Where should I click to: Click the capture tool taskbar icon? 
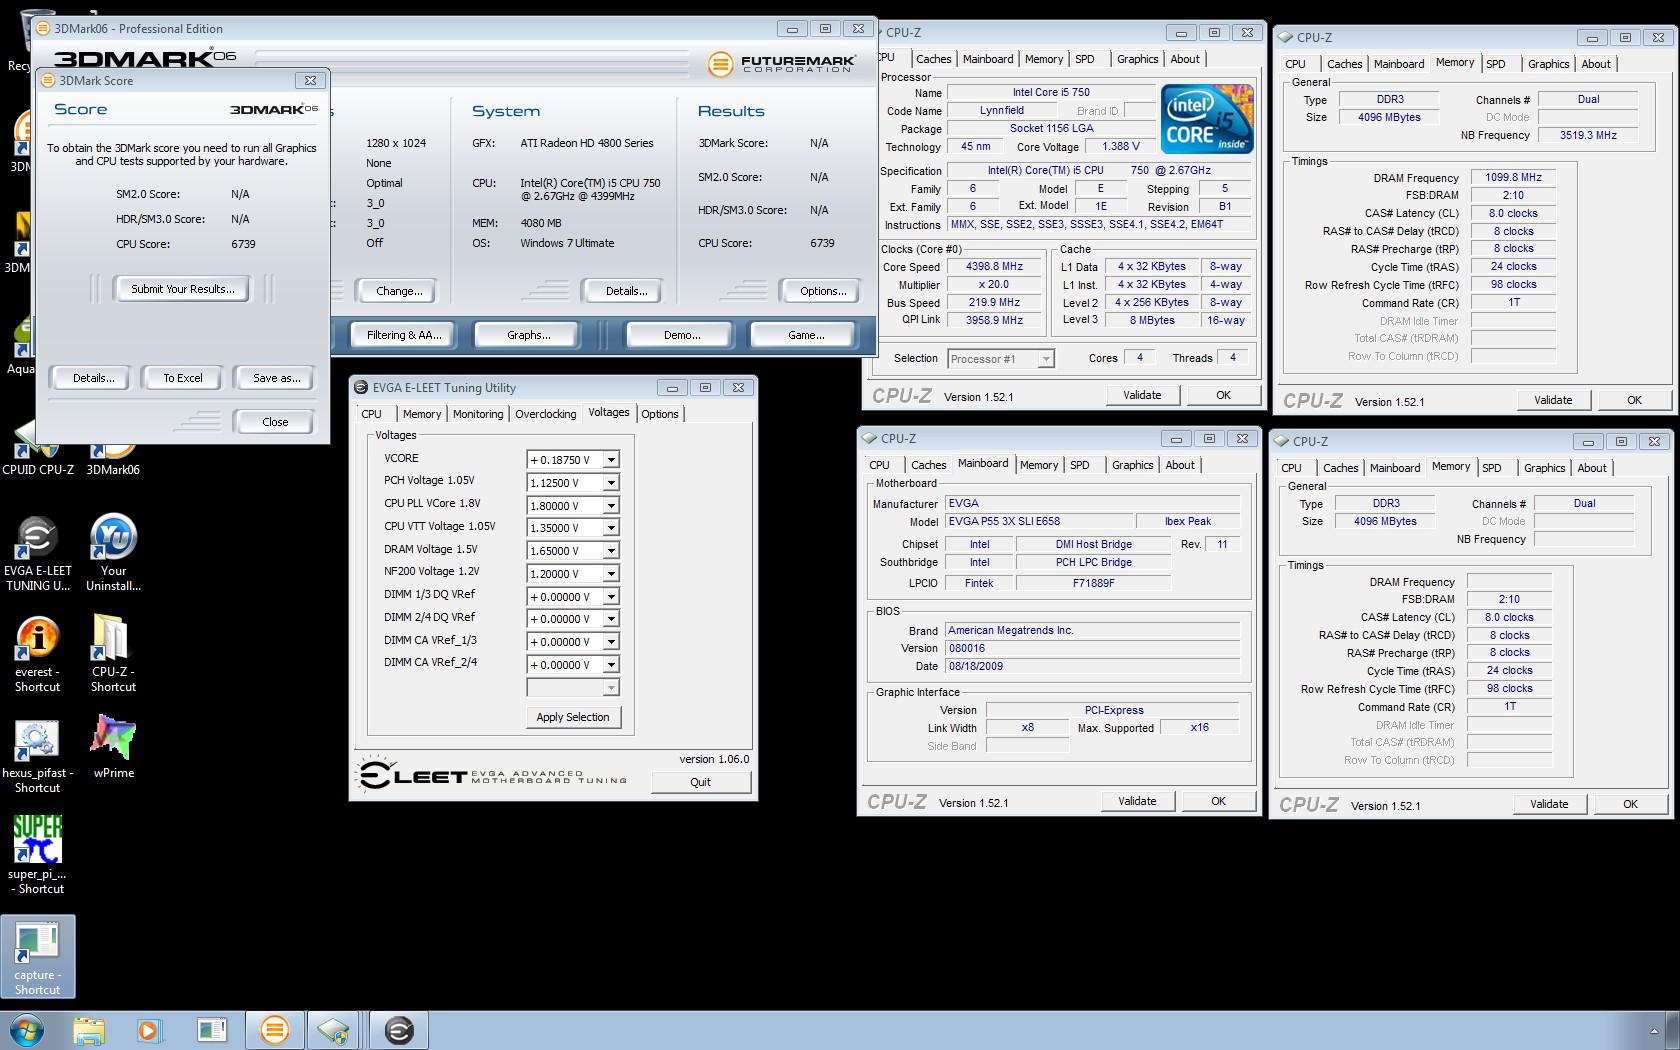coord(212,1030)
